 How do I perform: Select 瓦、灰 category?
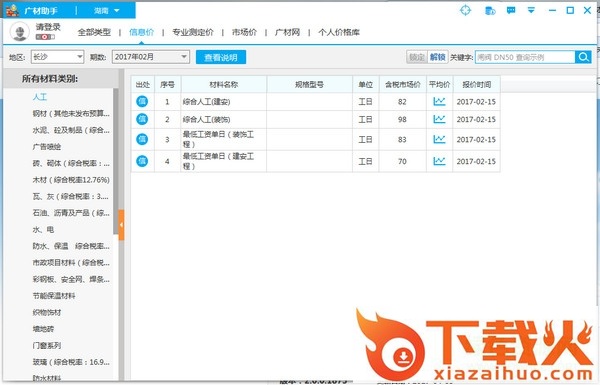pyautogui.click(x=71, y=196)
